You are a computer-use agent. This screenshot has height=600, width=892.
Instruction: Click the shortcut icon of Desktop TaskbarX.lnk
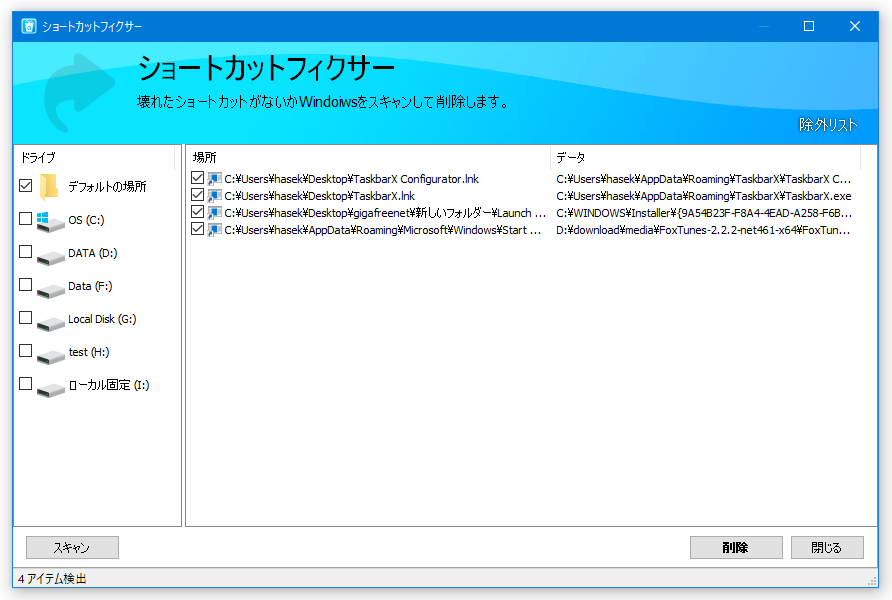(214, 196)
